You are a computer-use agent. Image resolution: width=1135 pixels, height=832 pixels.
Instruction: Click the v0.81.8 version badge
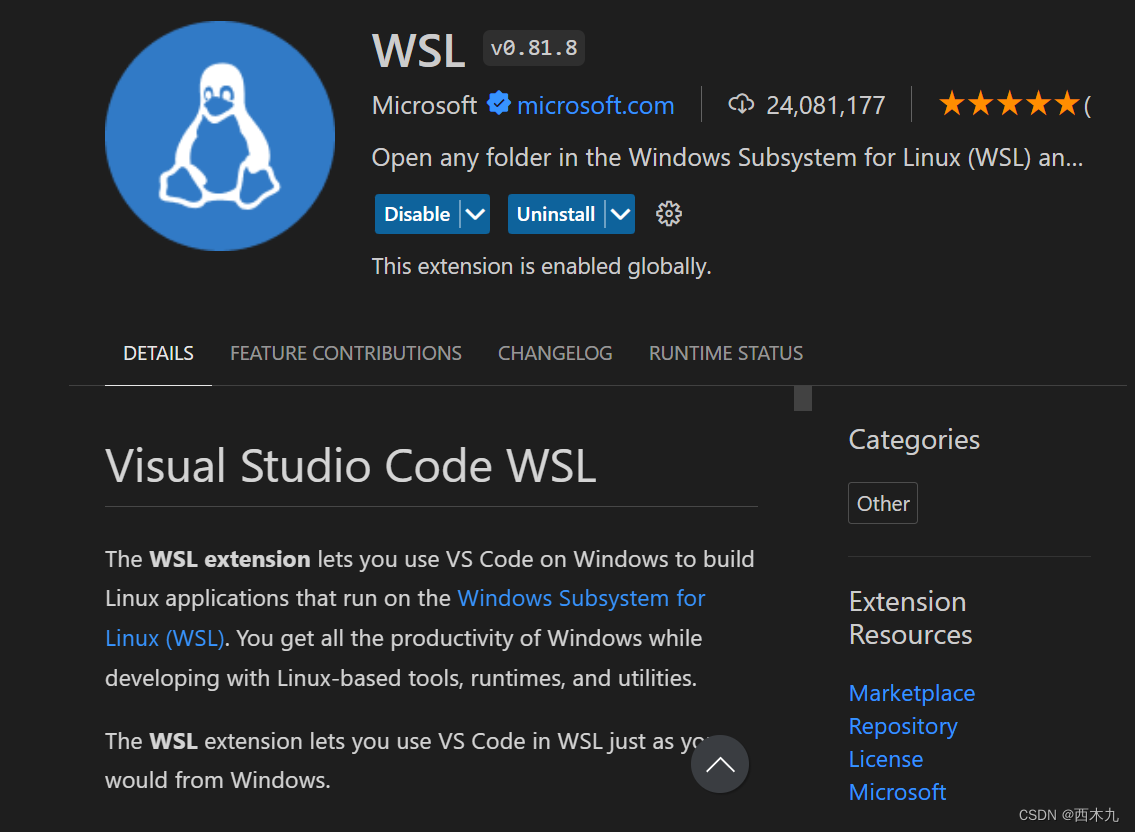(533, 47)
